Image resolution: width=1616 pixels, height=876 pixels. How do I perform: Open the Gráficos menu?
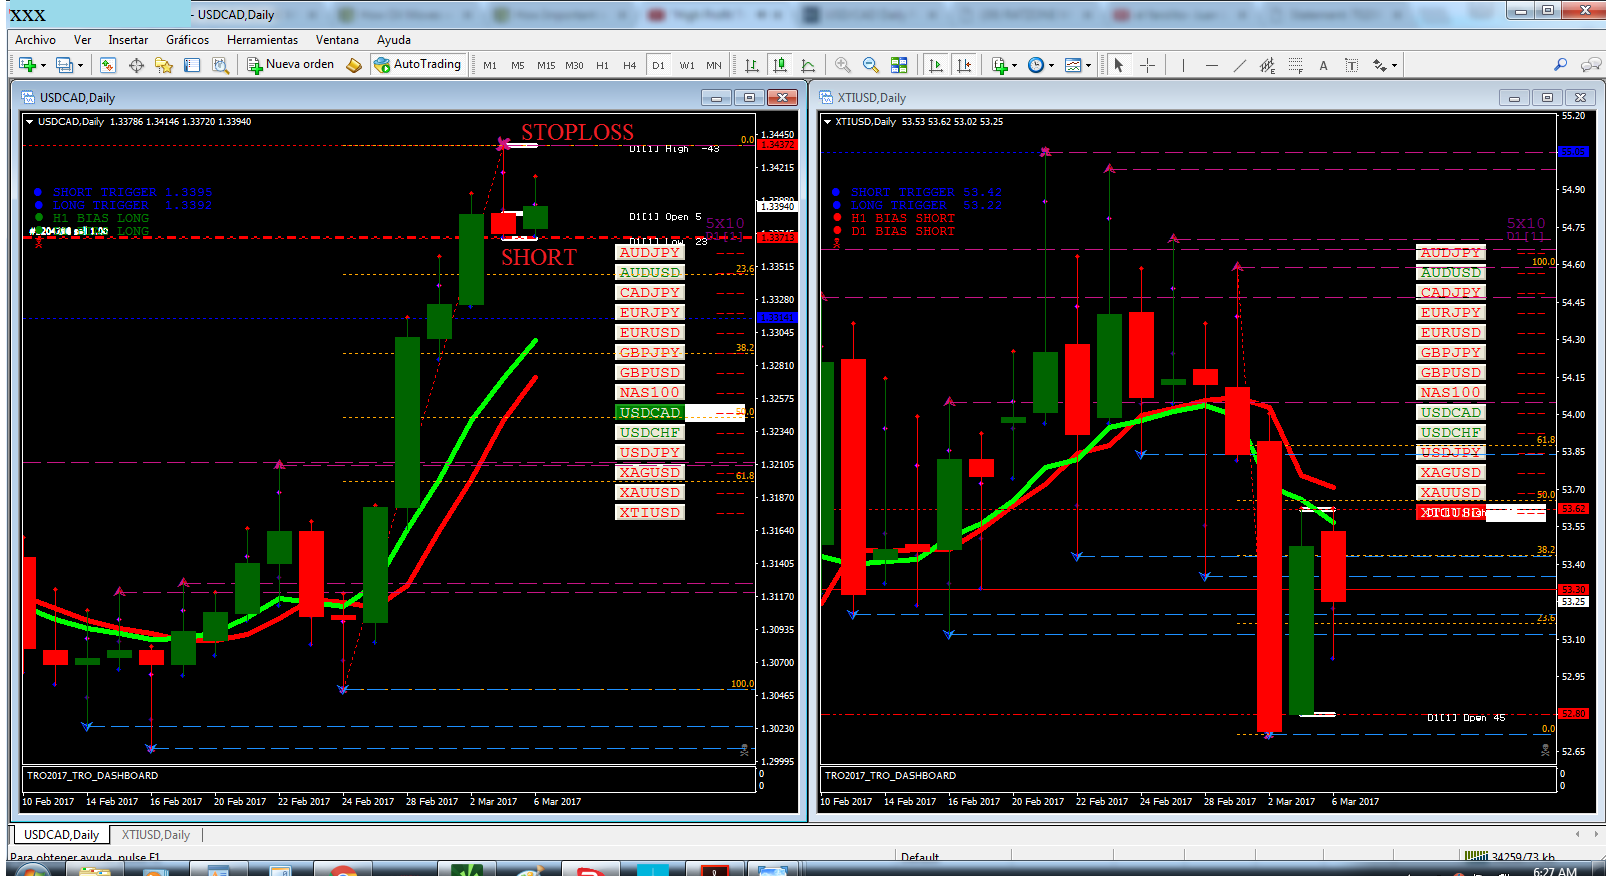pyautogui.click(x=188, y=40)
